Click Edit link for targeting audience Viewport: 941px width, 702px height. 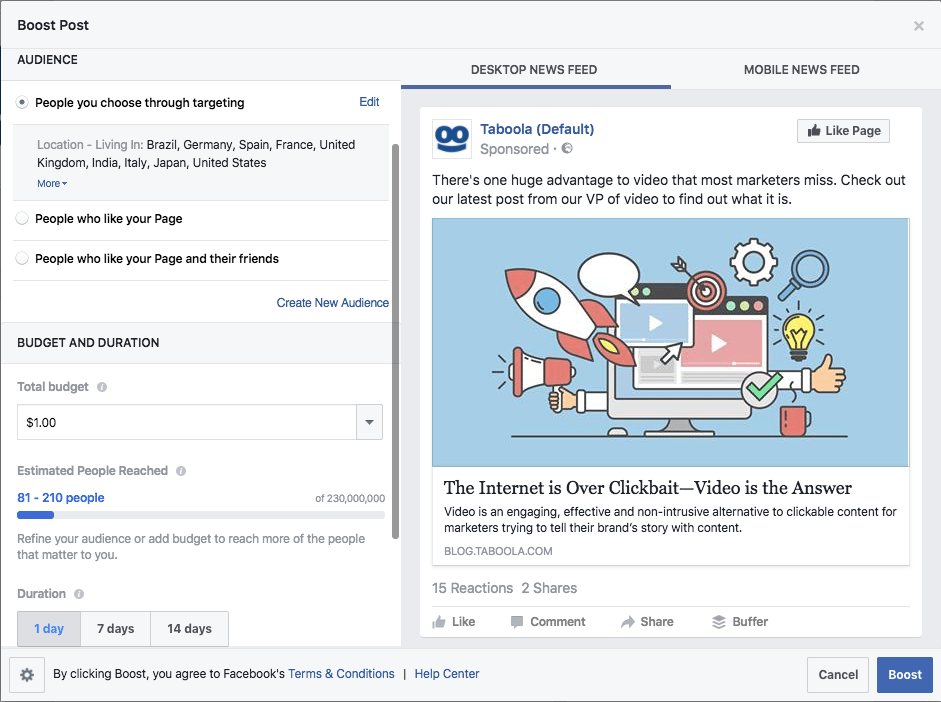pos(369,102)
